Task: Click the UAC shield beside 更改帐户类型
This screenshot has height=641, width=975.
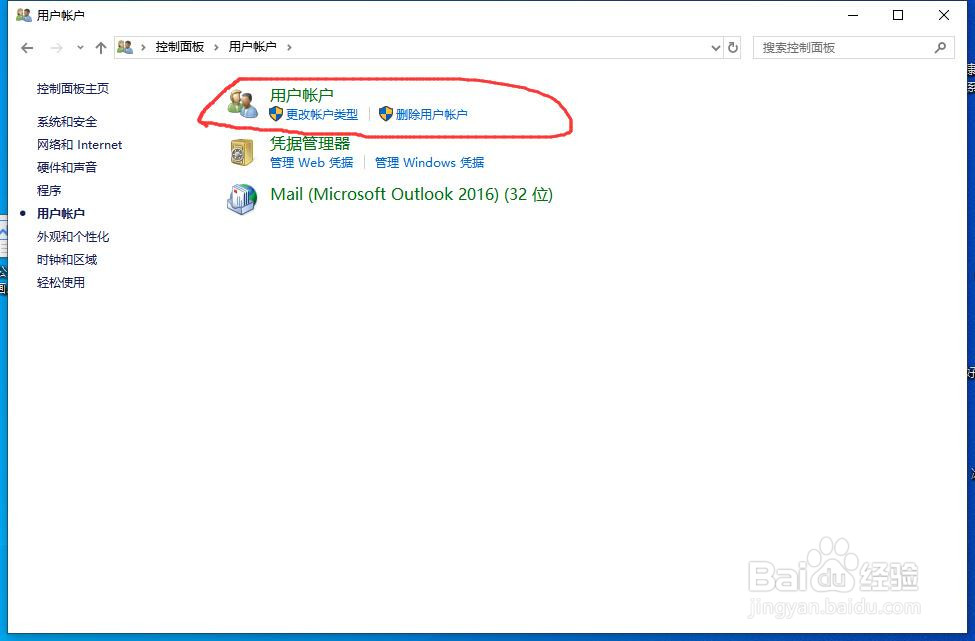Action: (x=276, y=113)
